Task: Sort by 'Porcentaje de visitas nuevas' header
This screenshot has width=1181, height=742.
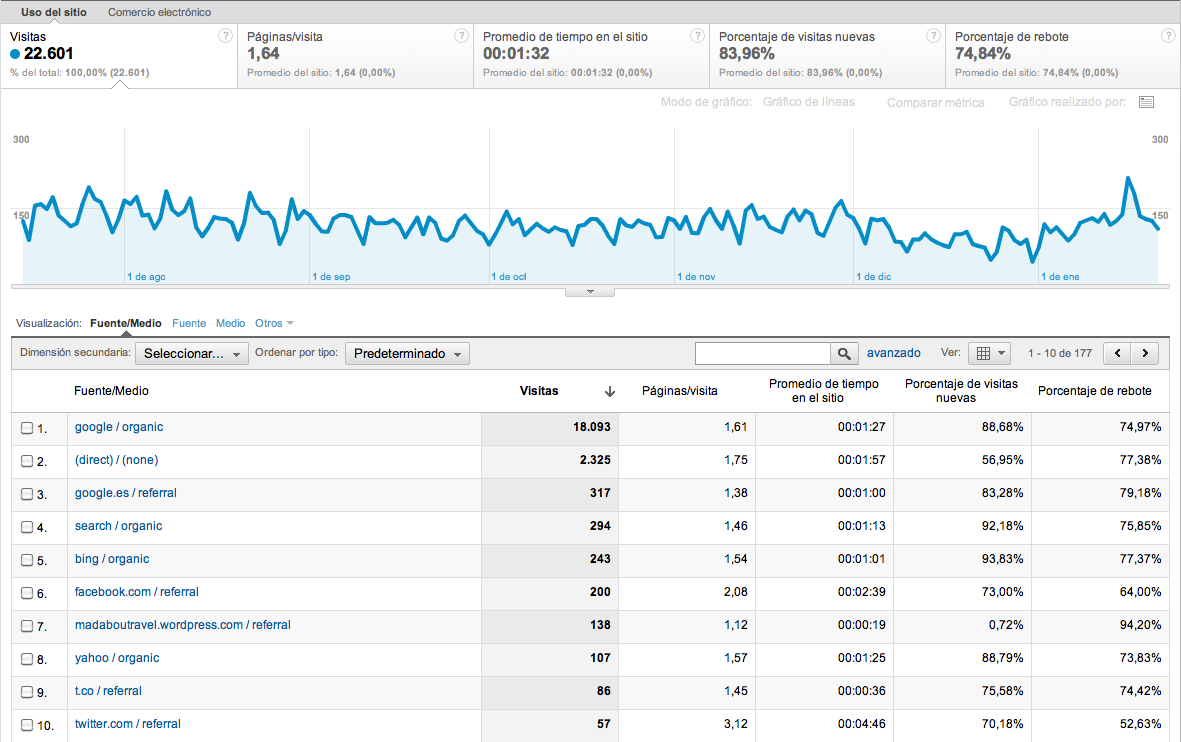Action: 961,391
